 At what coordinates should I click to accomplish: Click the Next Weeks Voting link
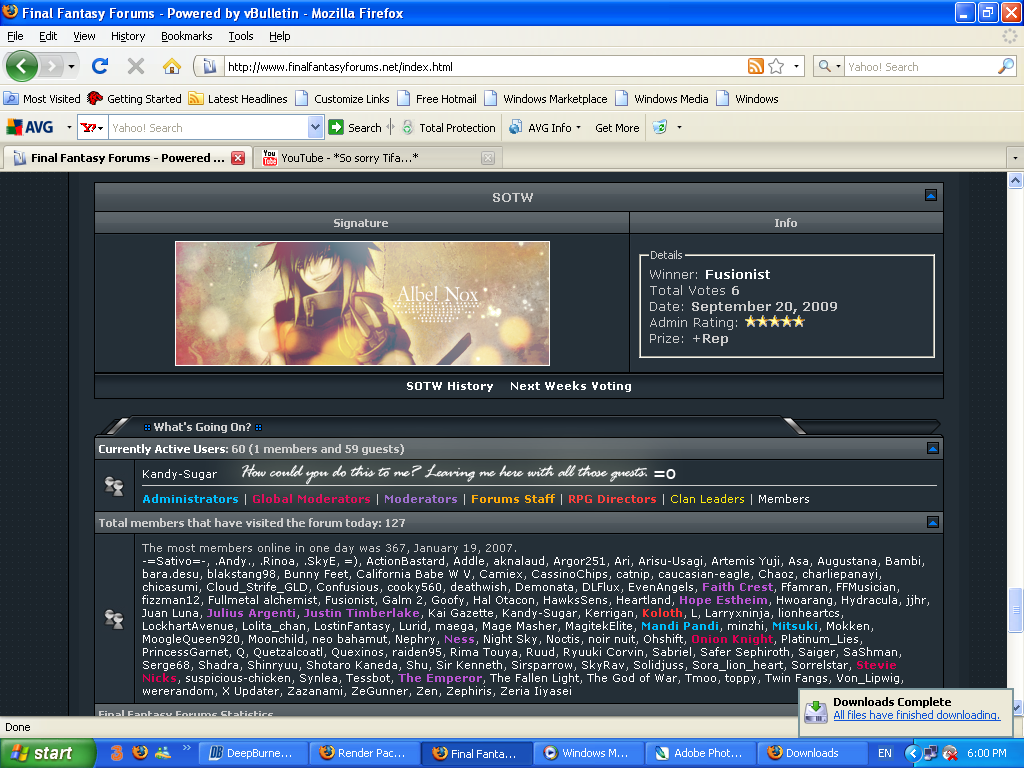tap(570, 386)
